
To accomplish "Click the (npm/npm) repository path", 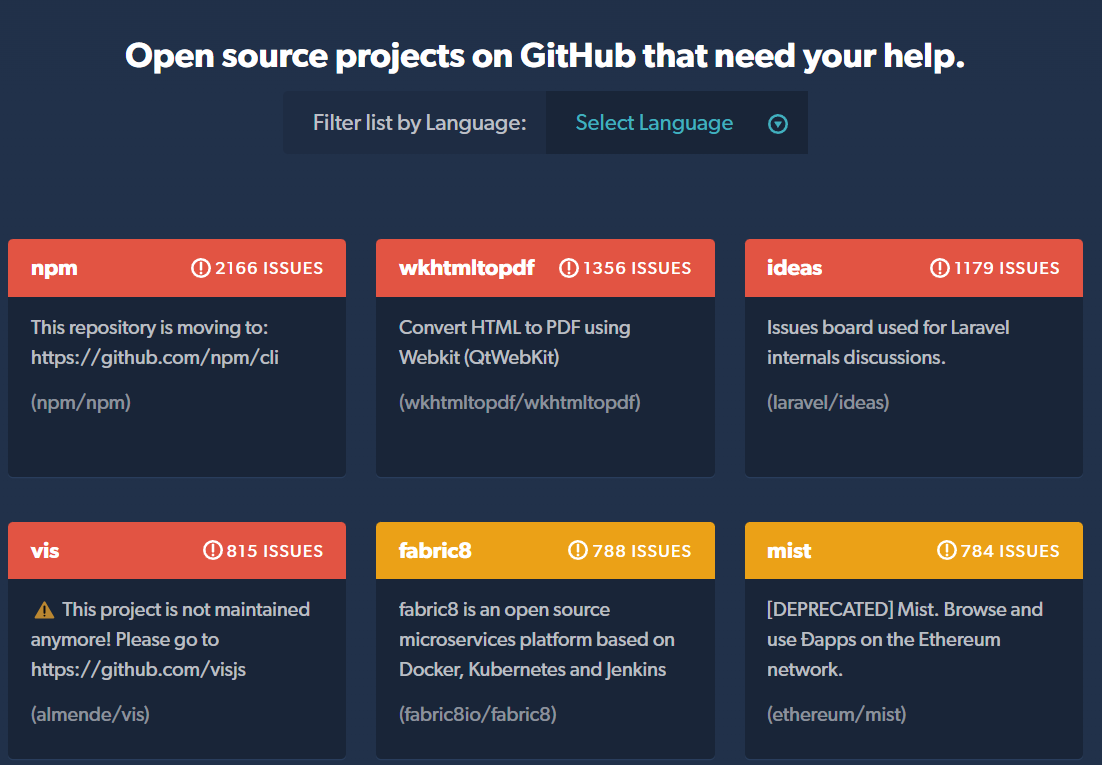I will pos(81,402).
